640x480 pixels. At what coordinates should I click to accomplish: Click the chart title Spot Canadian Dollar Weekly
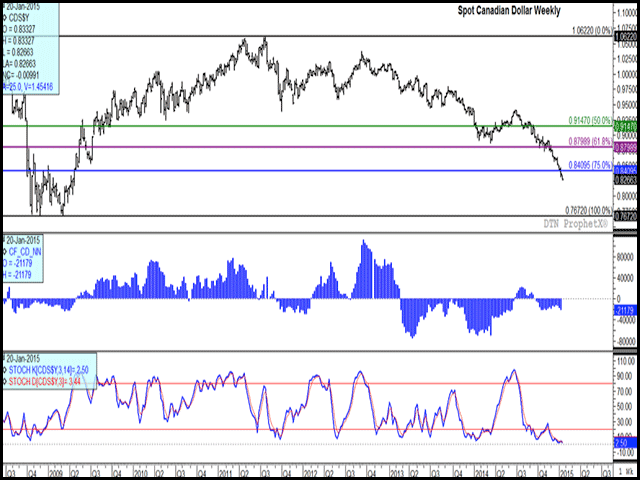[509, 11]
